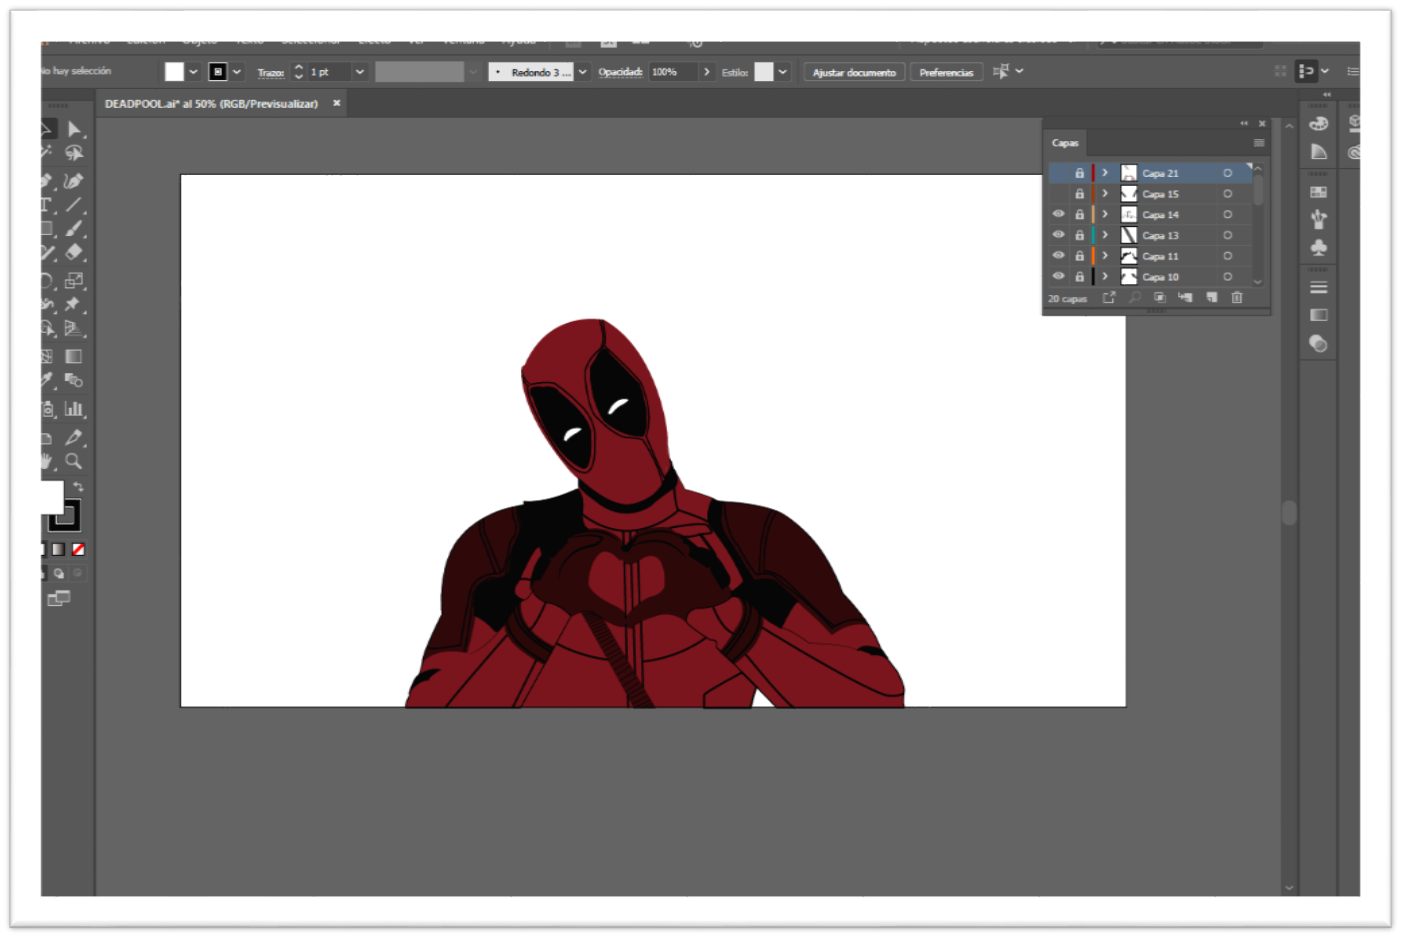Open the Stroke panel icon
1402x938 pixels.
[x=1319, y=288]
